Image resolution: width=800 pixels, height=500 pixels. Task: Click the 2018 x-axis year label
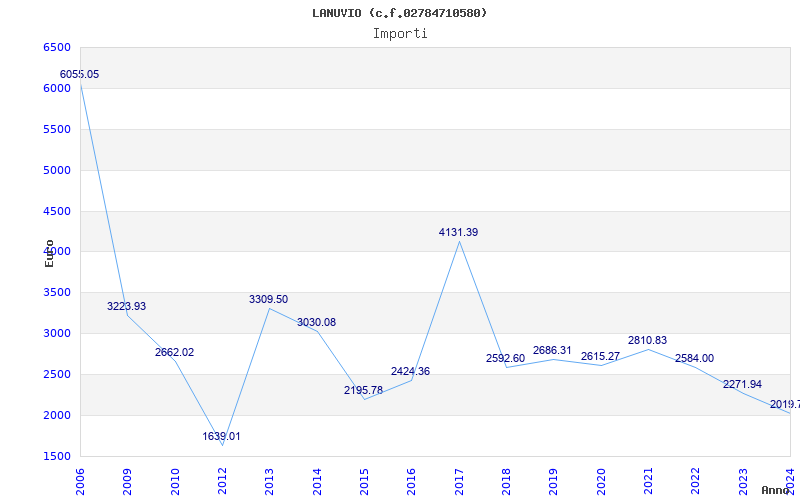coord(506,482)
